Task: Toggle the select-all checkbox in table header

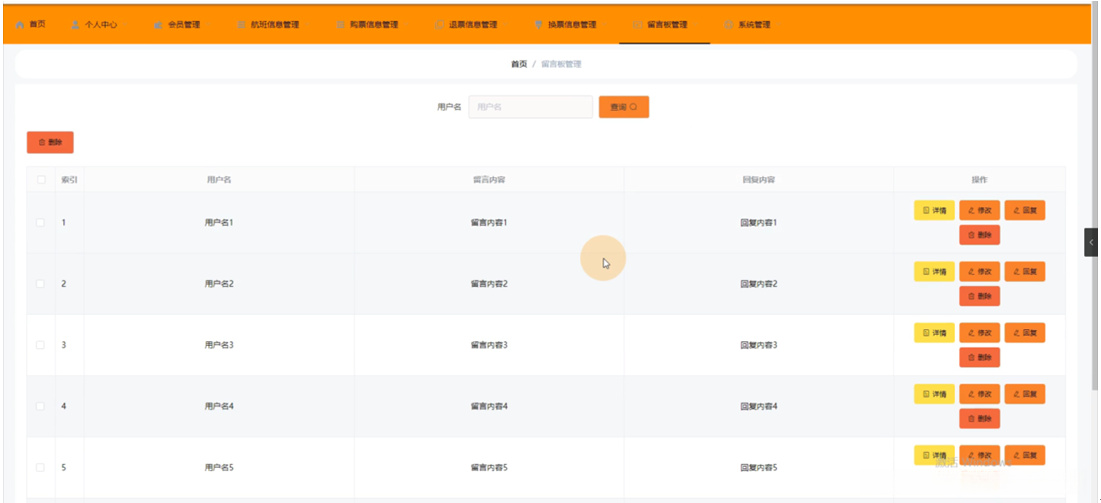Action: (x=41, y=180)
